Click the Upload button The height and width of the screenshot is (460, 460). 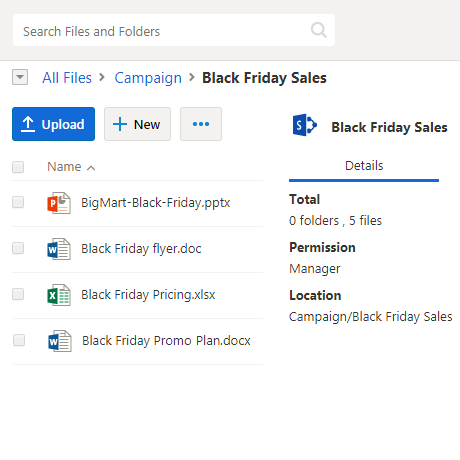pos(53,124)
